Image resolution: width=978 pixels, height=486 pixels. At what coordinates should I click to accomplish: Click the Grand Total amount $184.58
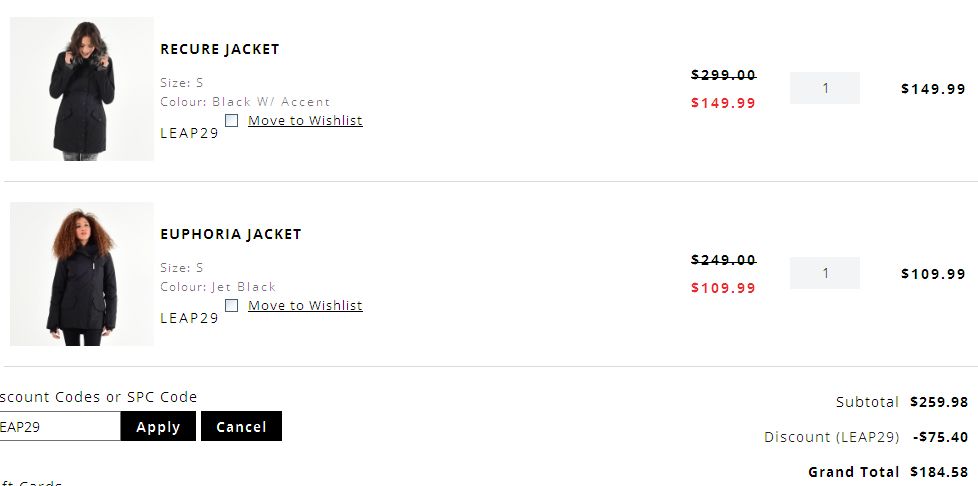point(939,472)
